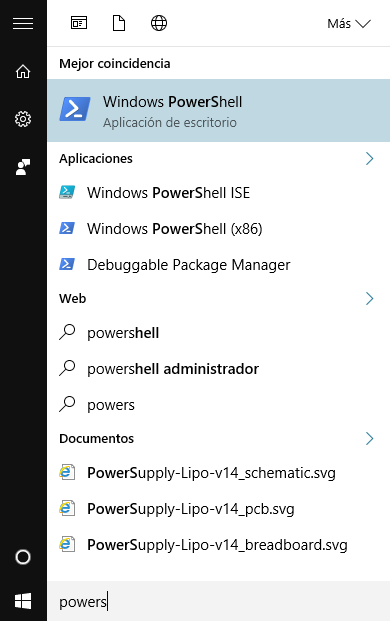
Task: Search the web for powers
Action: click(219, 405)
